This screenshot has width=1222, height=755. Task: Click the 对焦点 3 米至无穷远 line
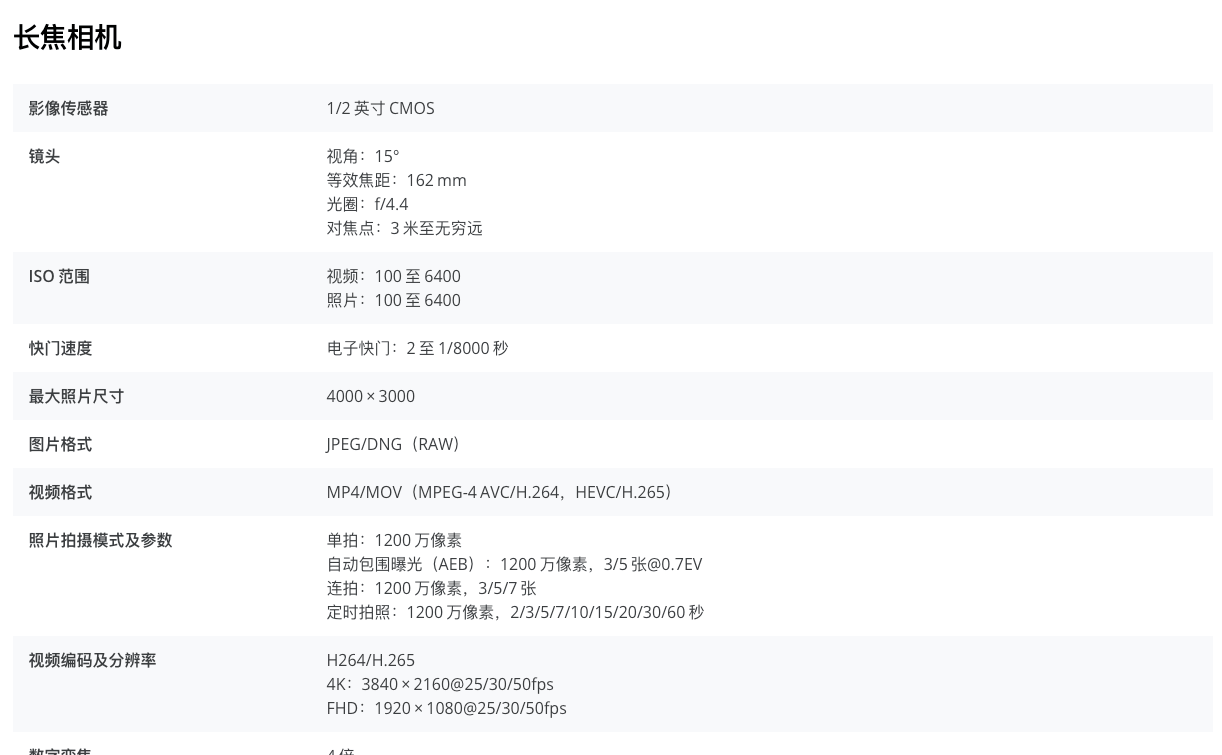(404, 228)
